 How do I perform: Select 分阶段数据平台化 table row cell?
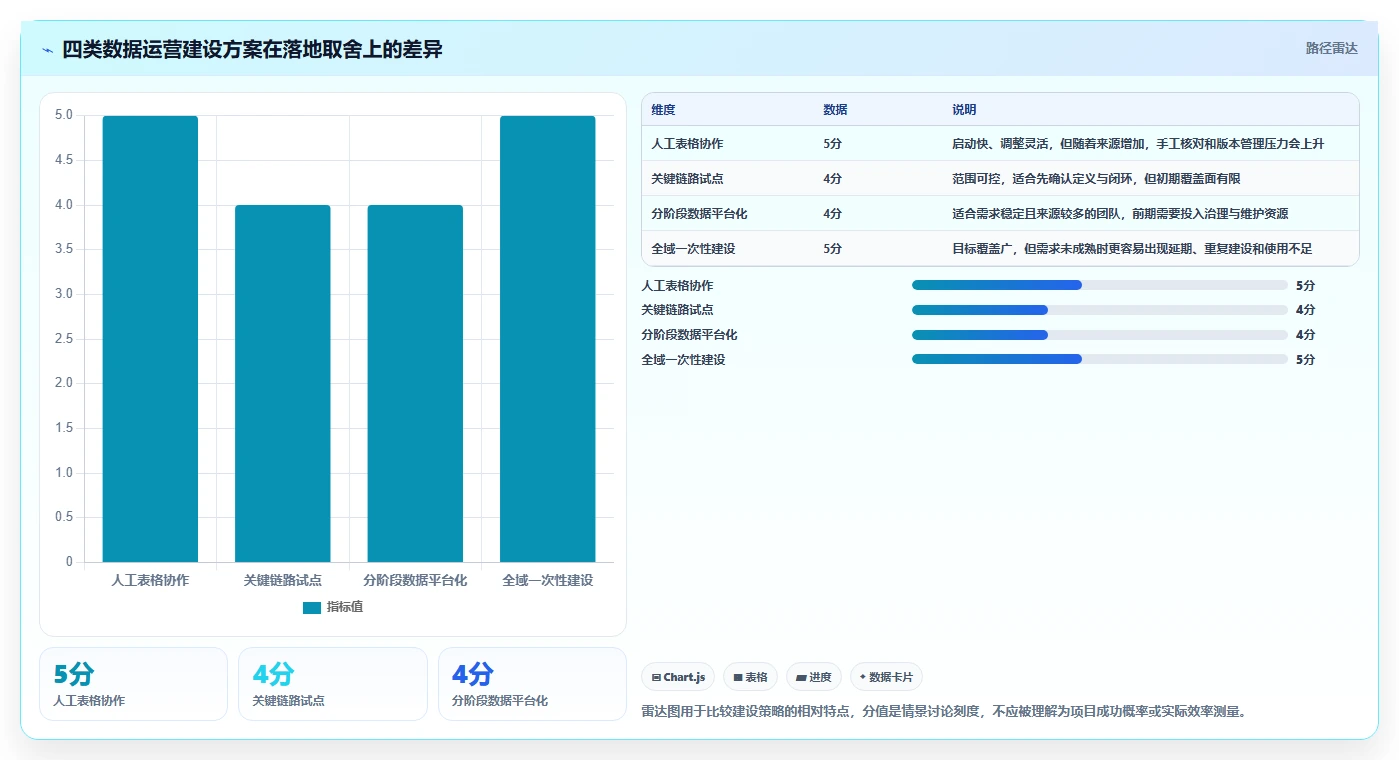699,214
